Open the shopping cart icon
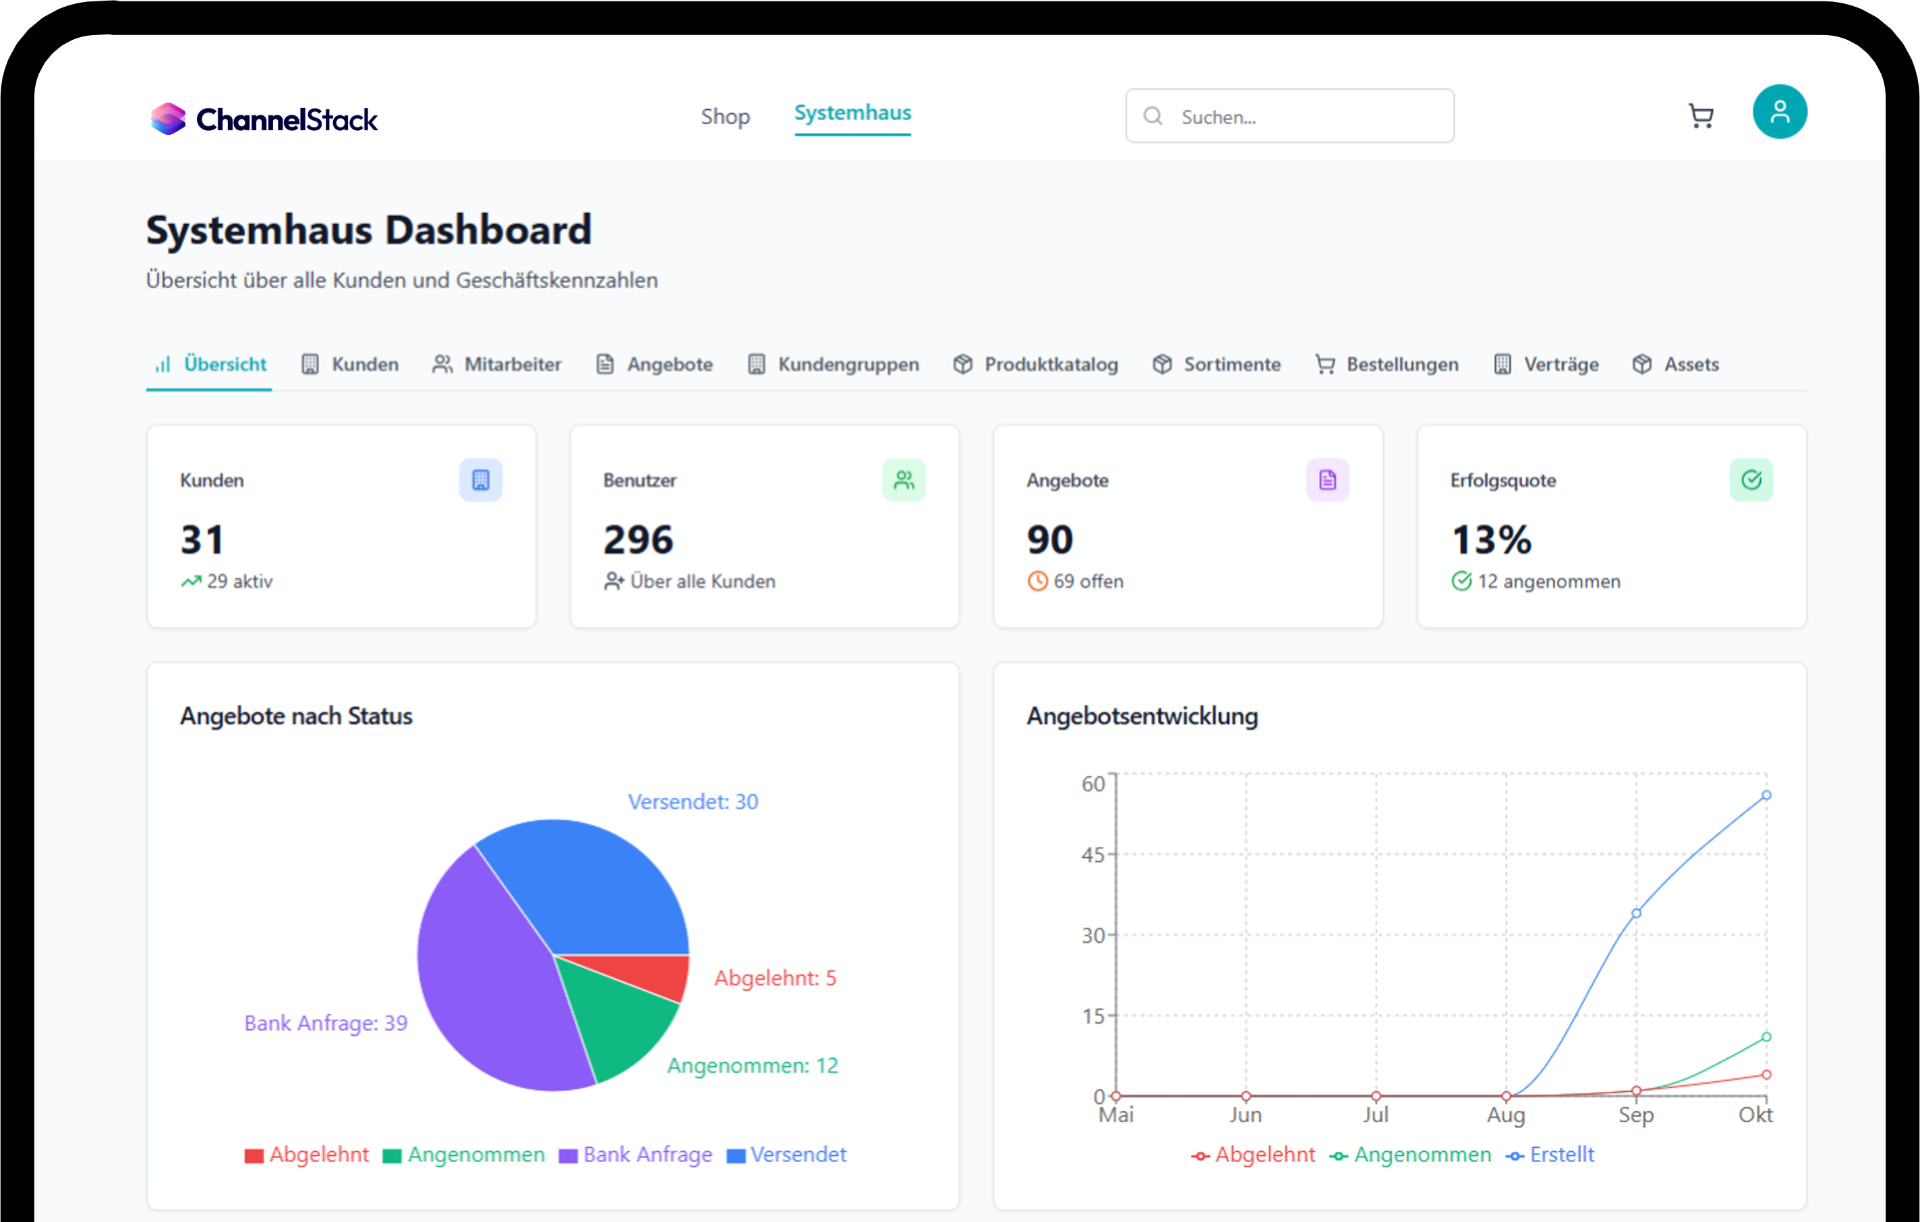This screenshot has height=1222, width=1920. 1700,116
